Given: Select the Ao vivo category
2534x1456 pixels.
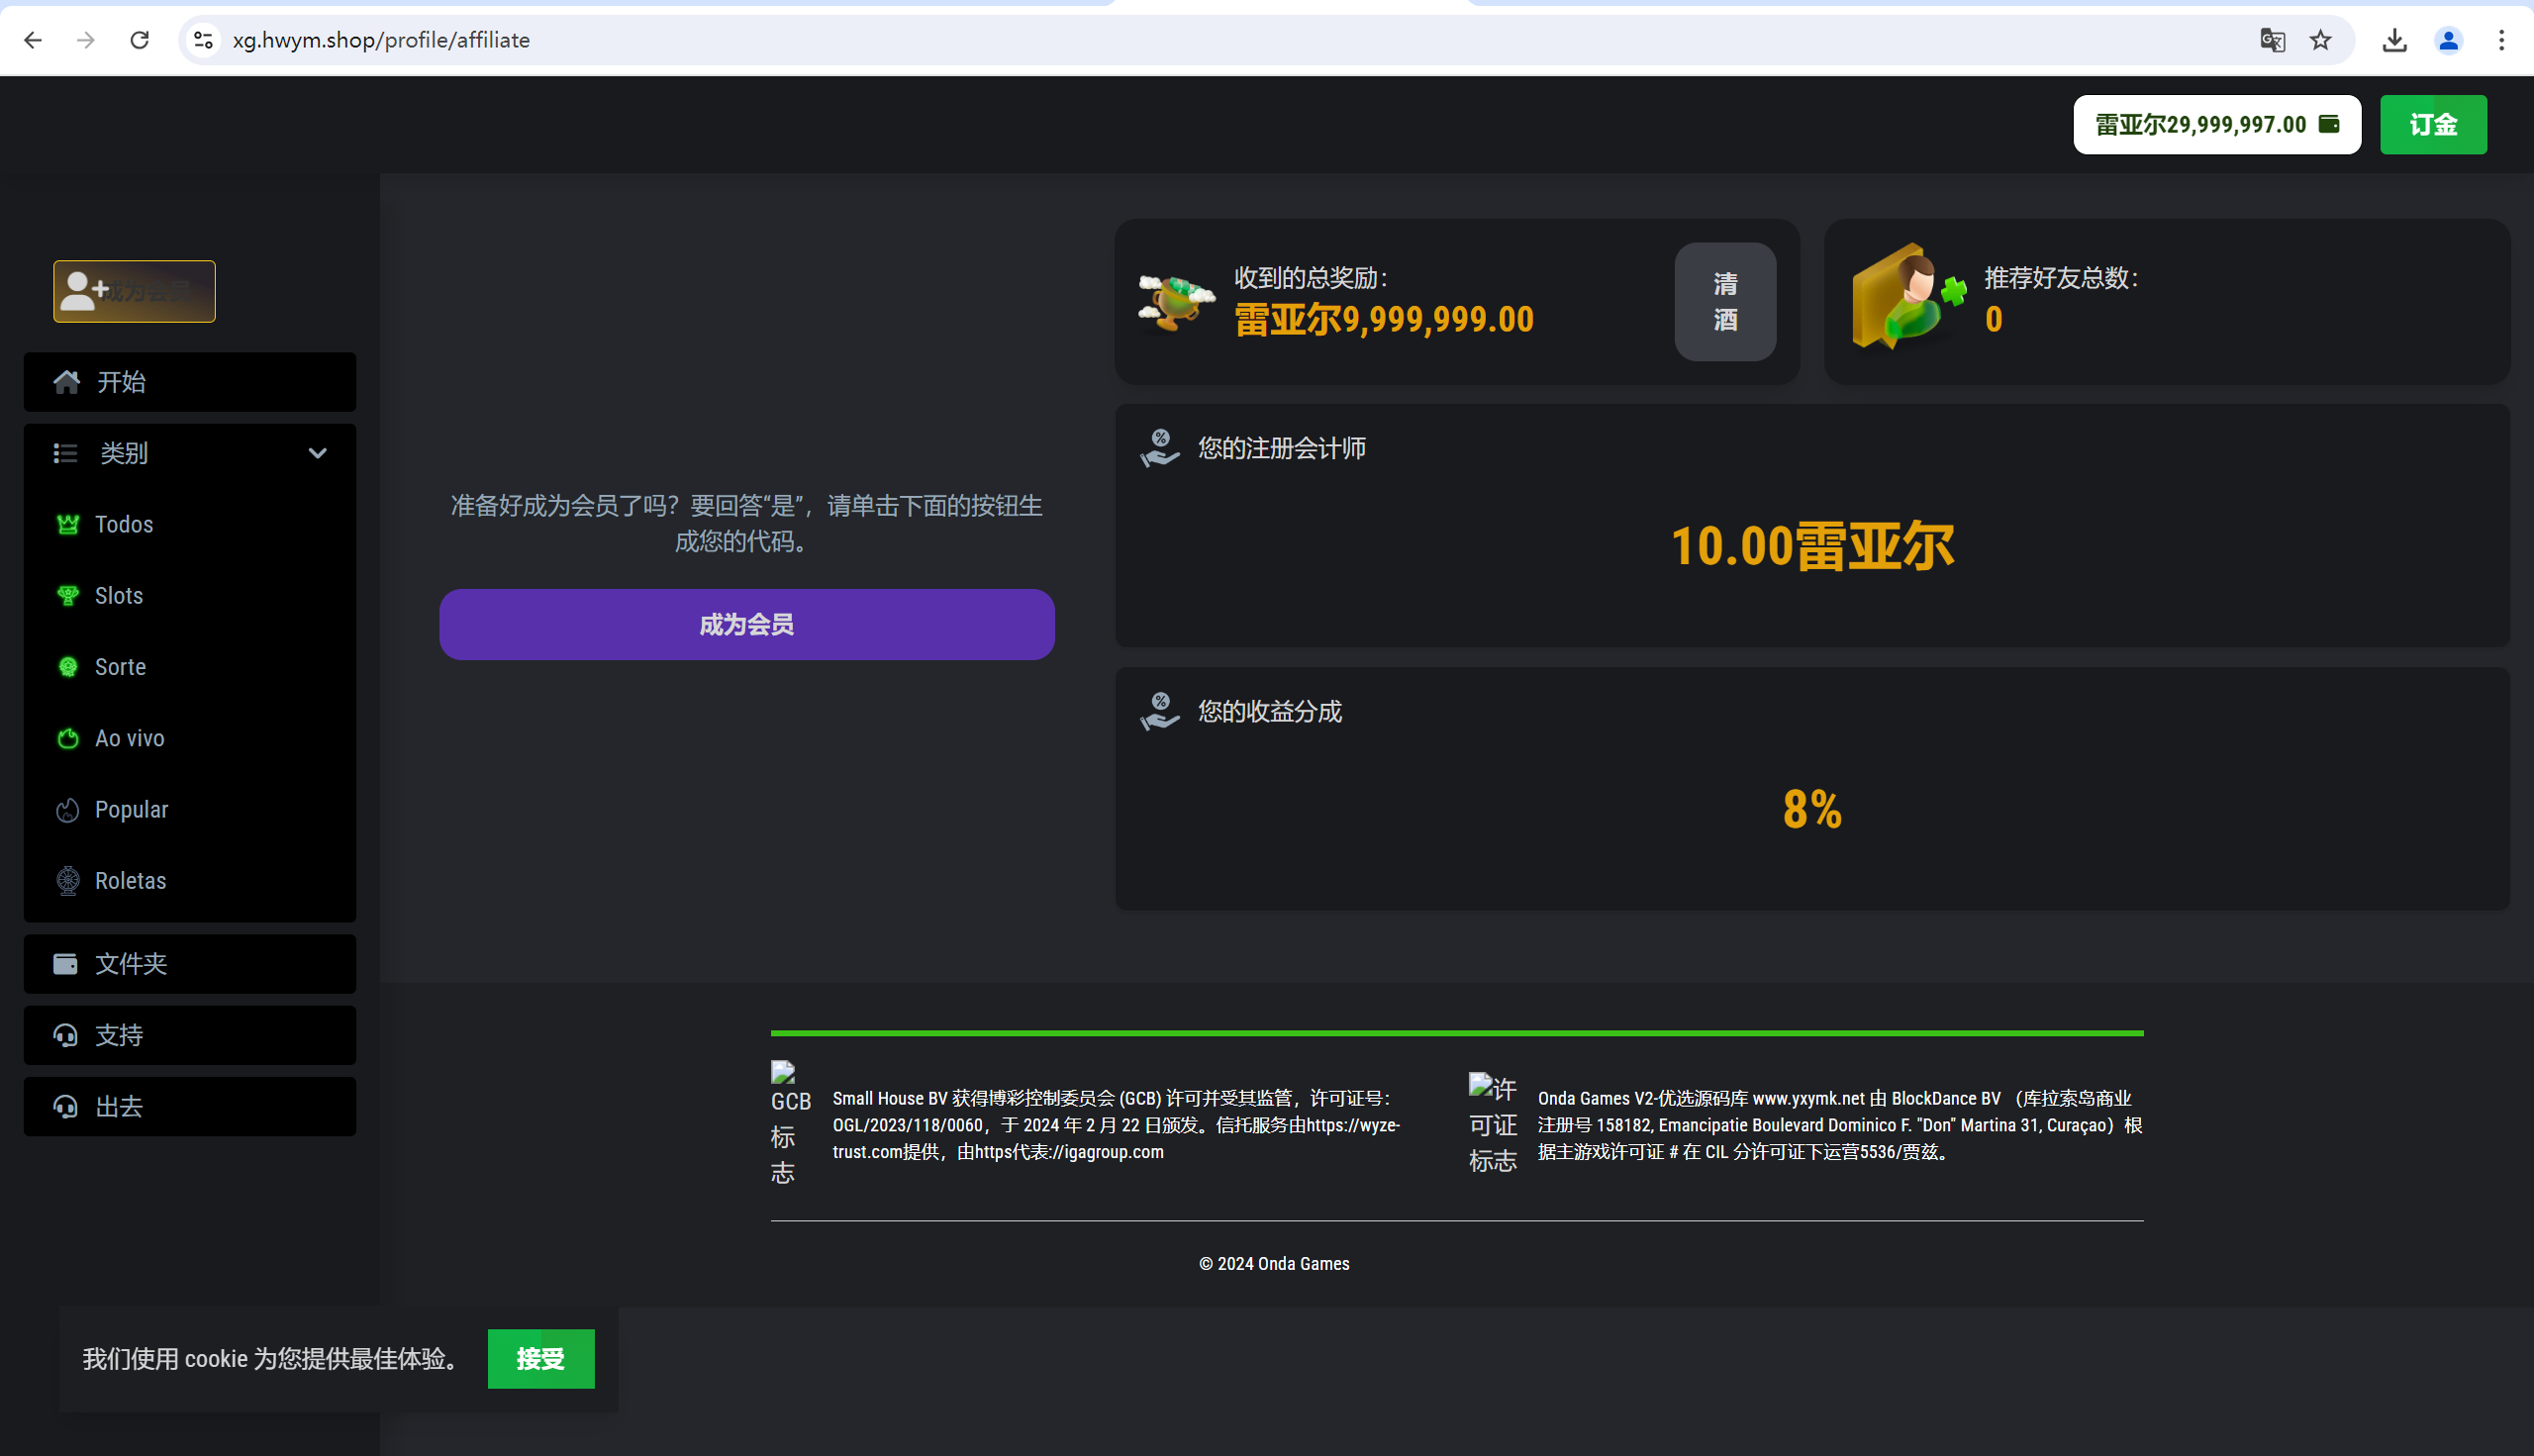Looking at the screenshot, I should click(129, 738).
